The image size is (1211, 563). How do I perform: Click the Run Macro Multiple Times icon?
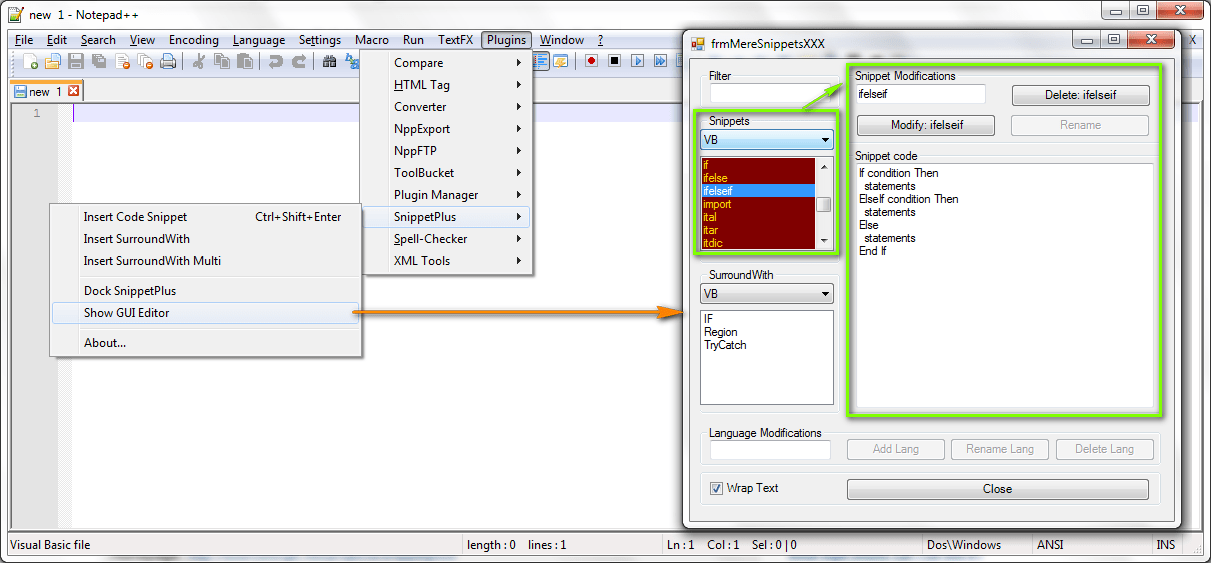660,61
